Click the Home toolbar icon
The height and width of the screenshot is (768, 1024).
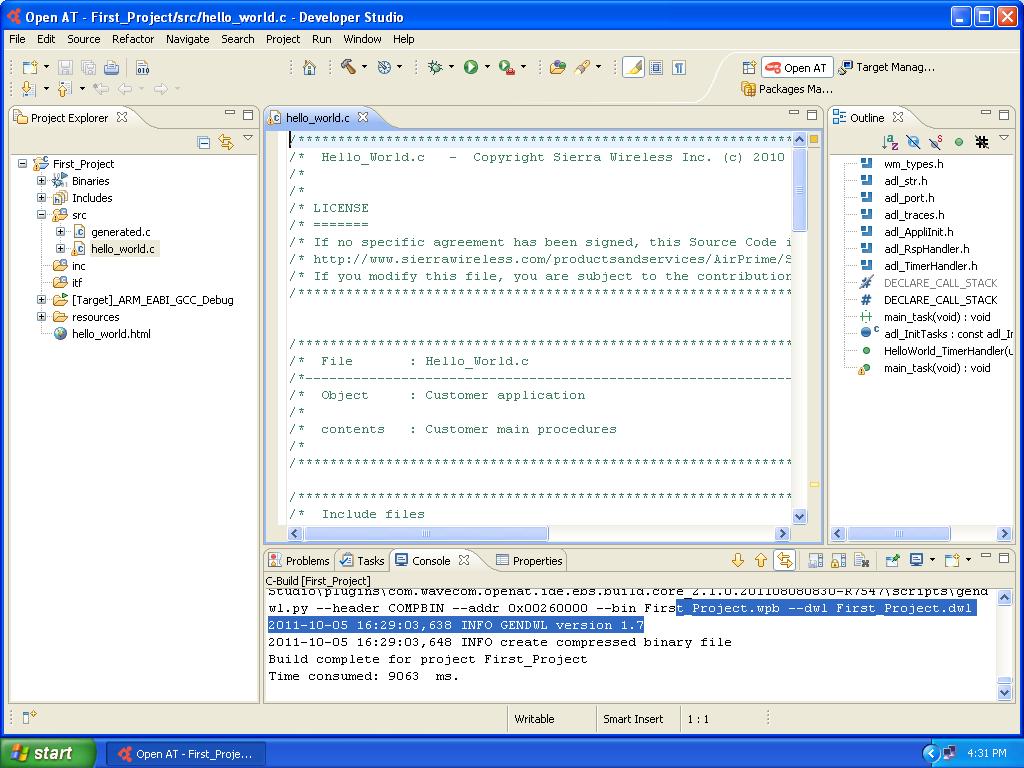coord(310,67)
